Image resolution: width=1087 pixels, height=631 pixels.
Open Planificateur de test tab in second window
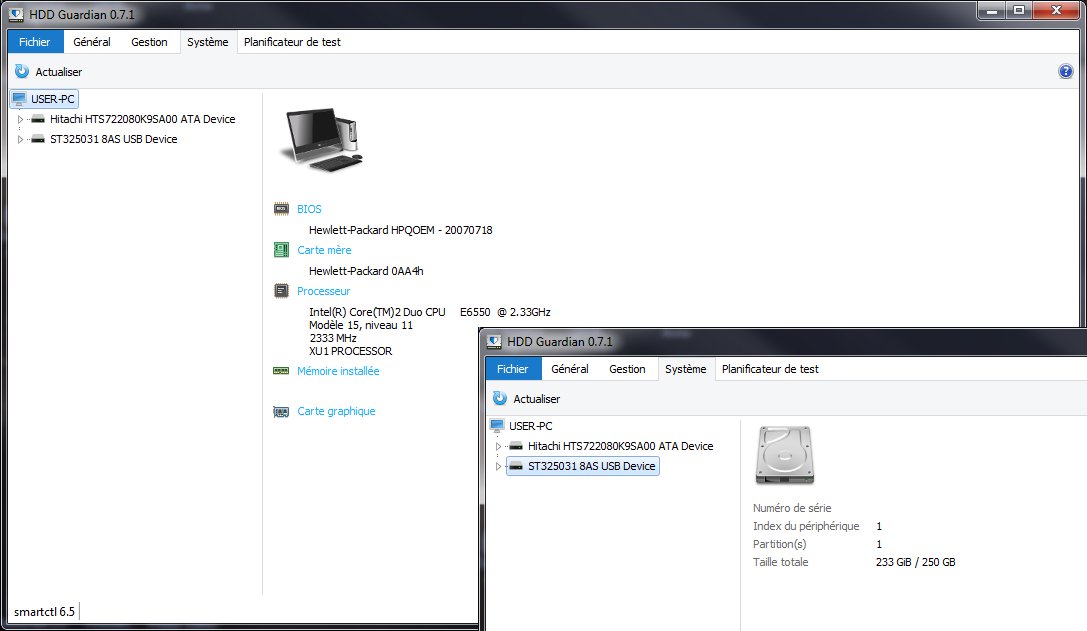tap(770, 369)
